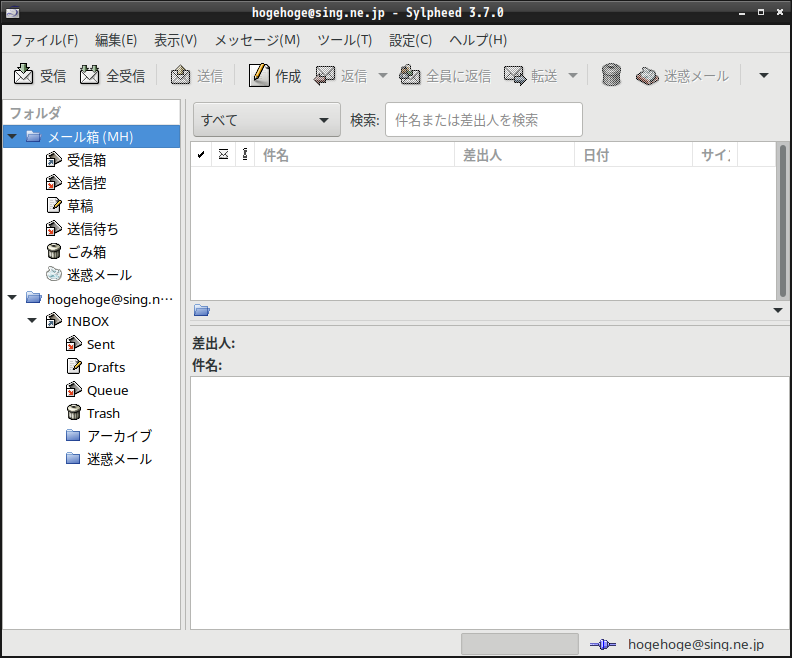Screen dimensions: 792x658
Task: Collapse the INBOX folder subtree
Action: point(32,321)
